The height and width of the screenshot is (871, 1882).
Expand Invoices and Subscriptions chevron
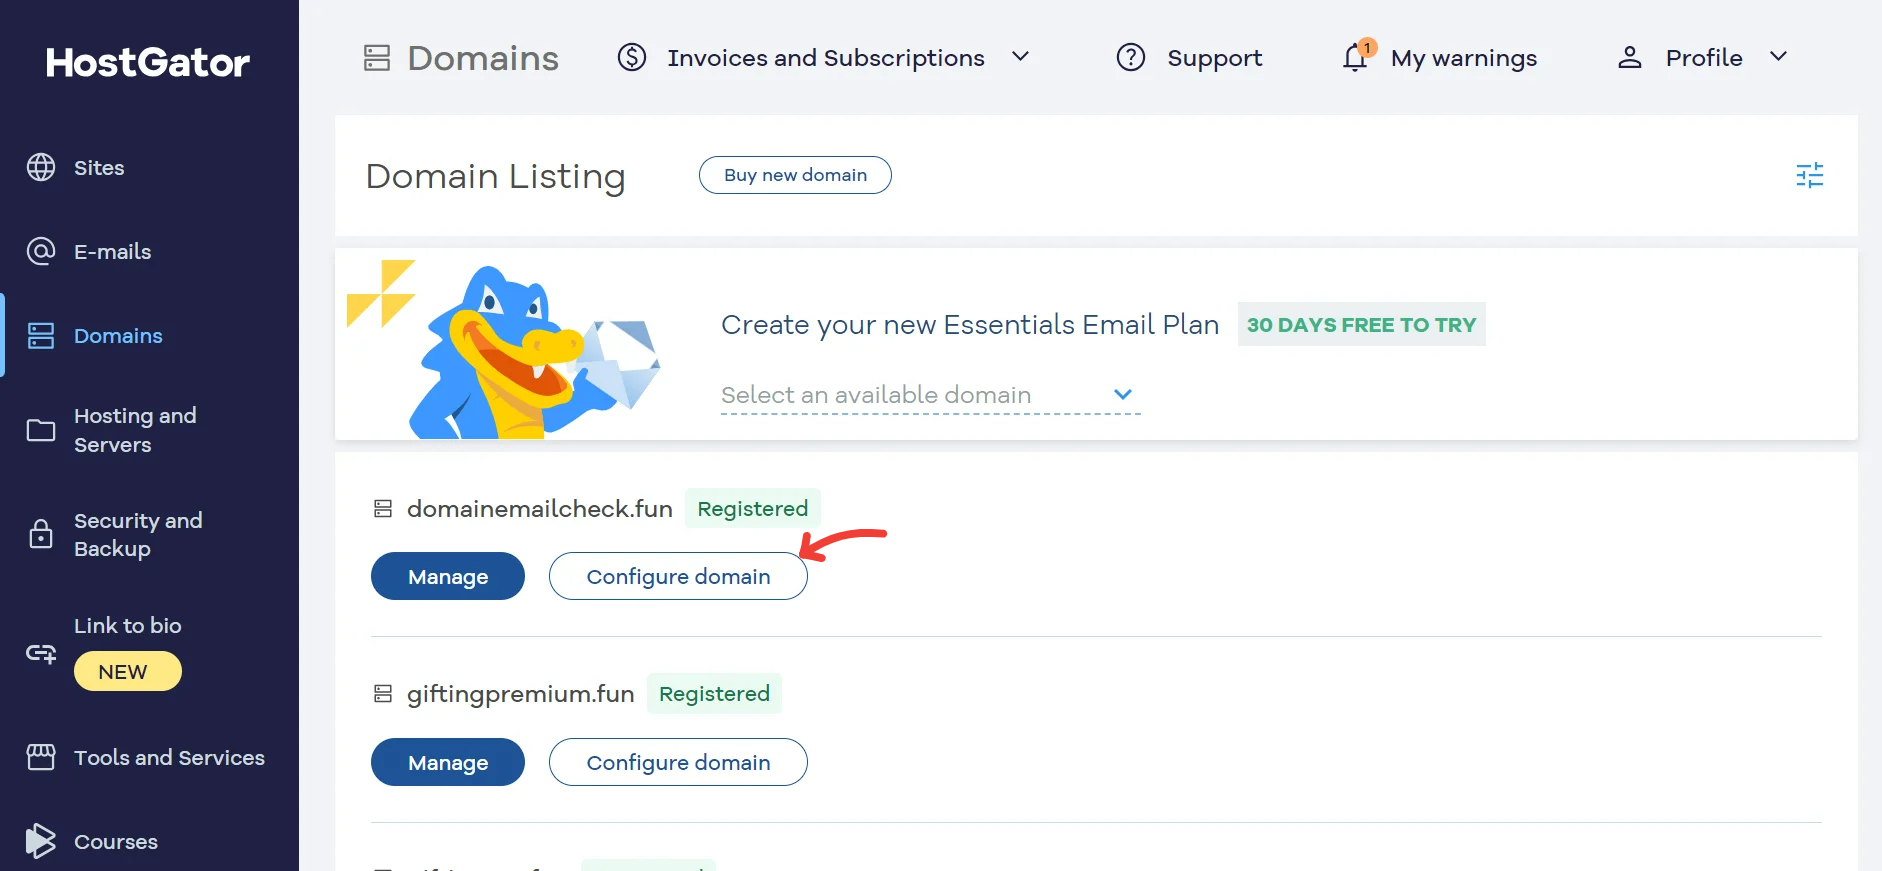pos(1021,57)
